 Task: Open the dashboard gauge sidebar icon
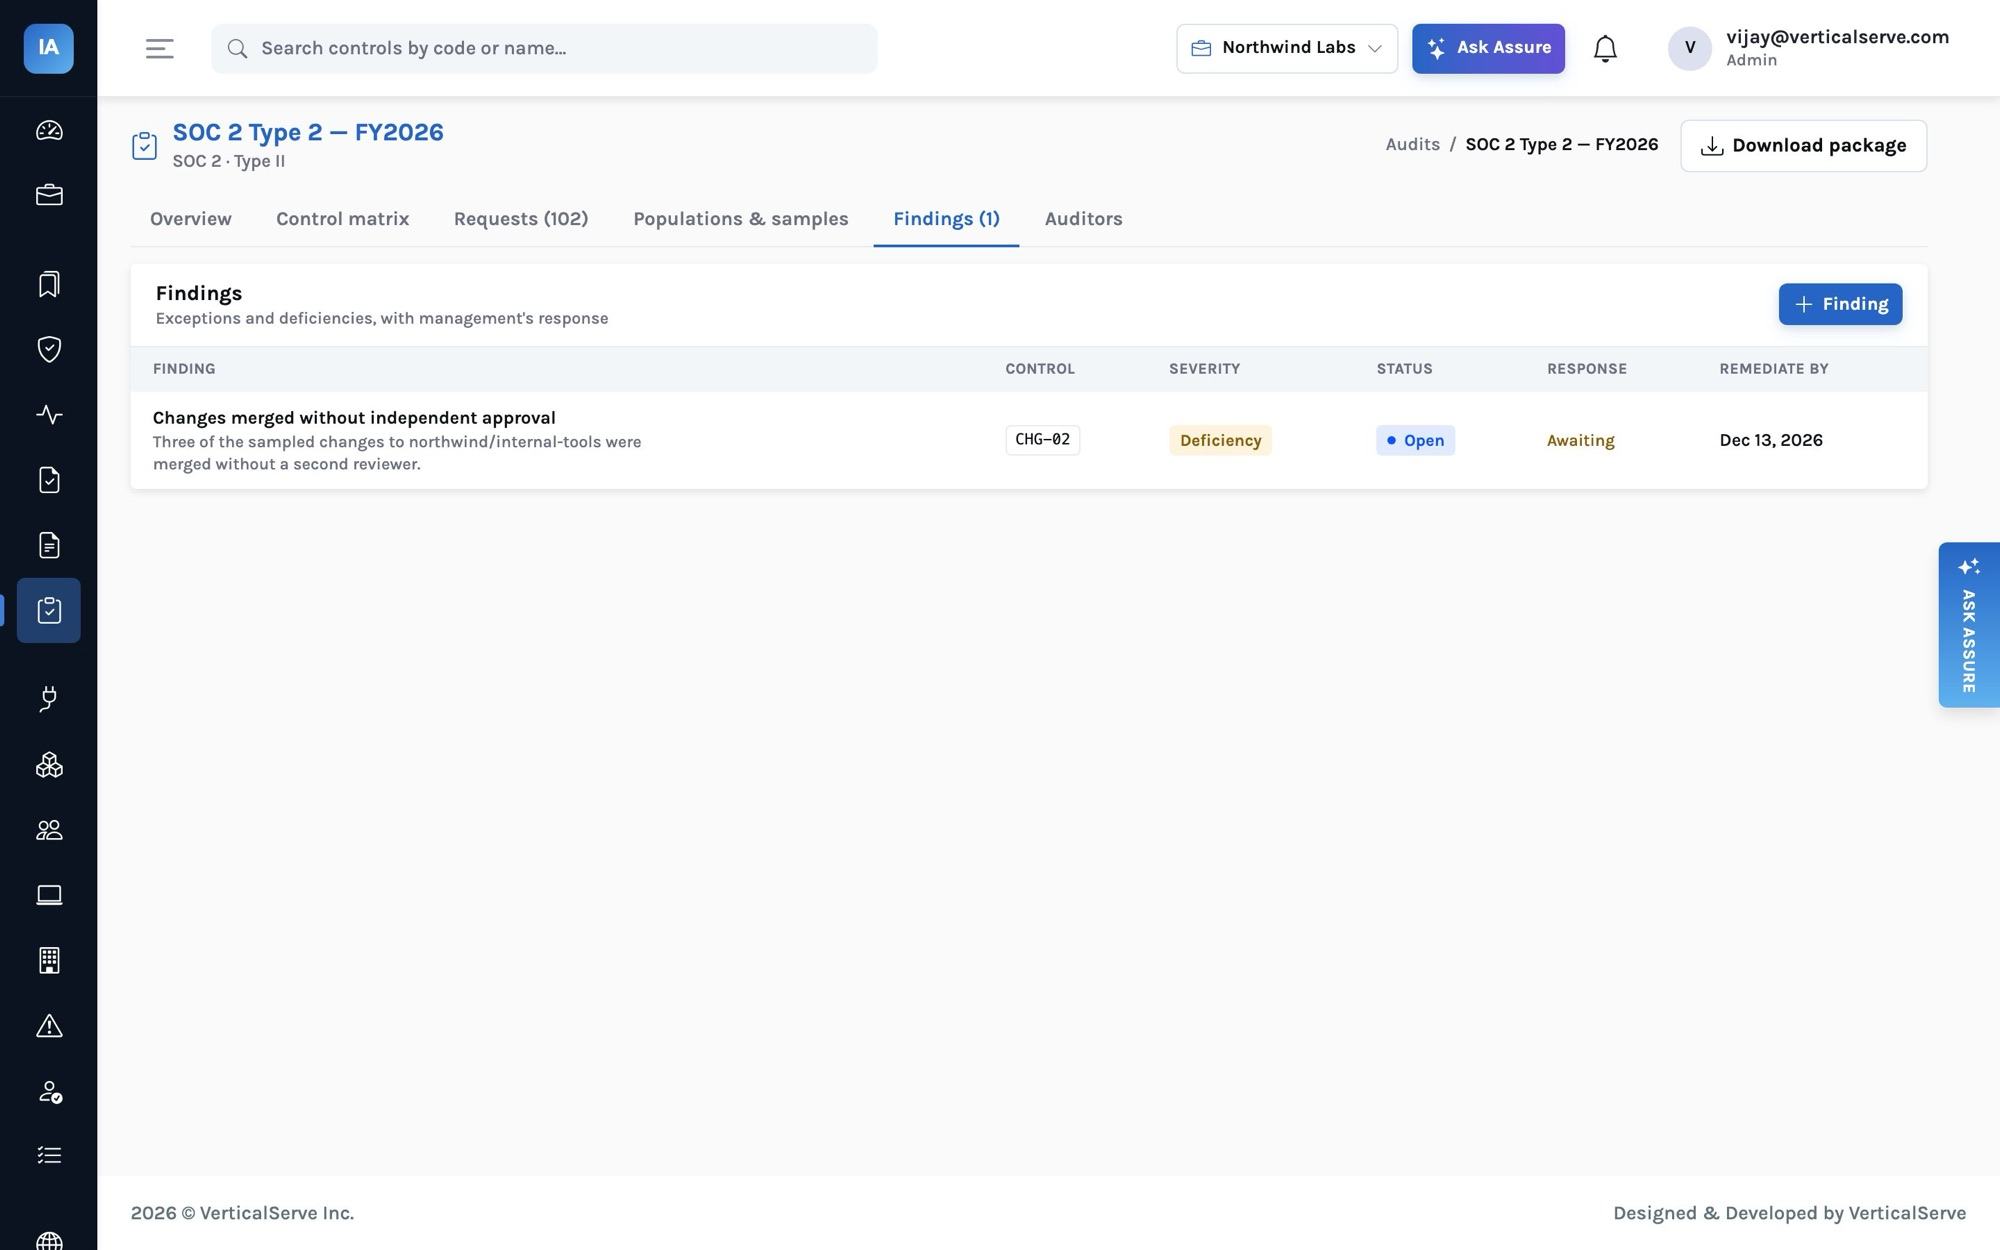(49, 130)
